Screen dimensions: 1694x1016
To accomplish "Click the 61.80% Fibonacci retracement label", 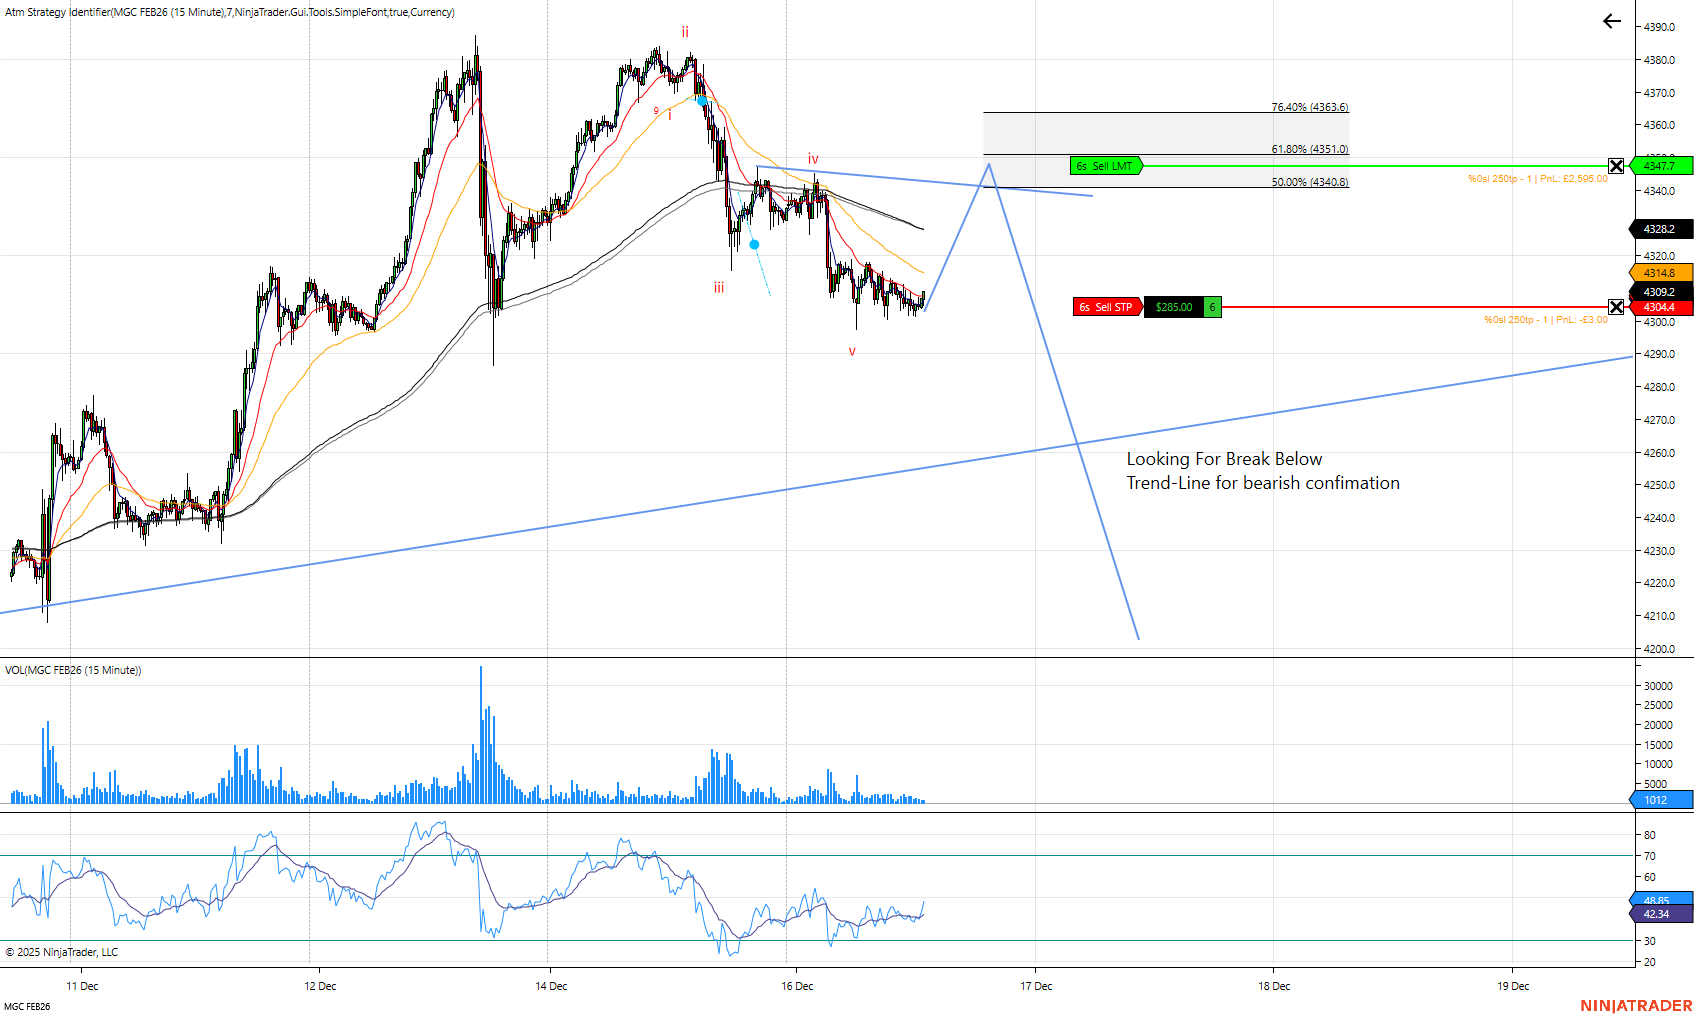I will [x=1308, y=148].
